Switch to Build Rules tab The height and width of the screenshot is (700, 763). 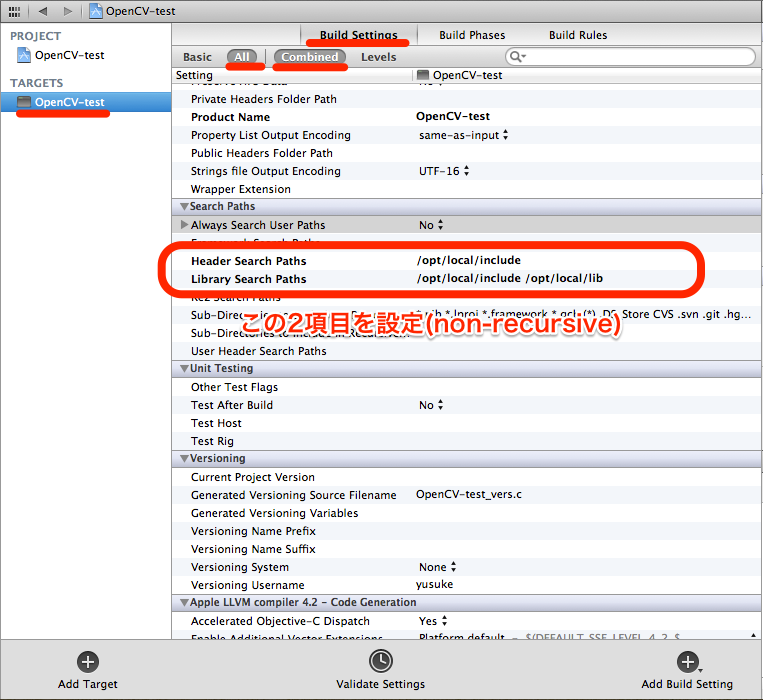click(x=578, y=35)
